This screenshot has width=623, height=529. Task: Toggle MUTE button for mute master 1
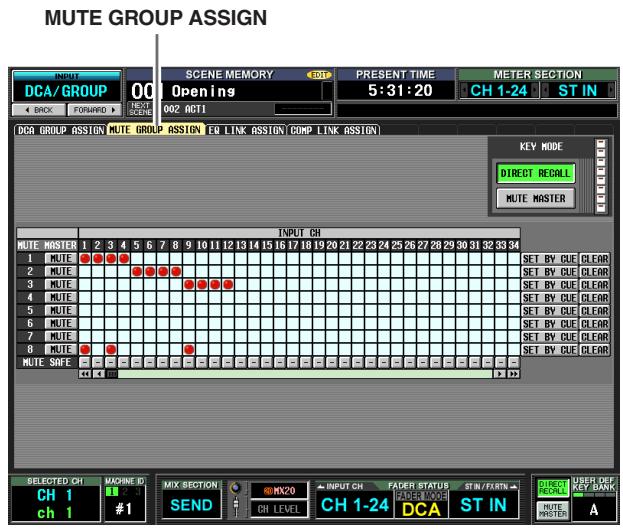pos(61,258)
